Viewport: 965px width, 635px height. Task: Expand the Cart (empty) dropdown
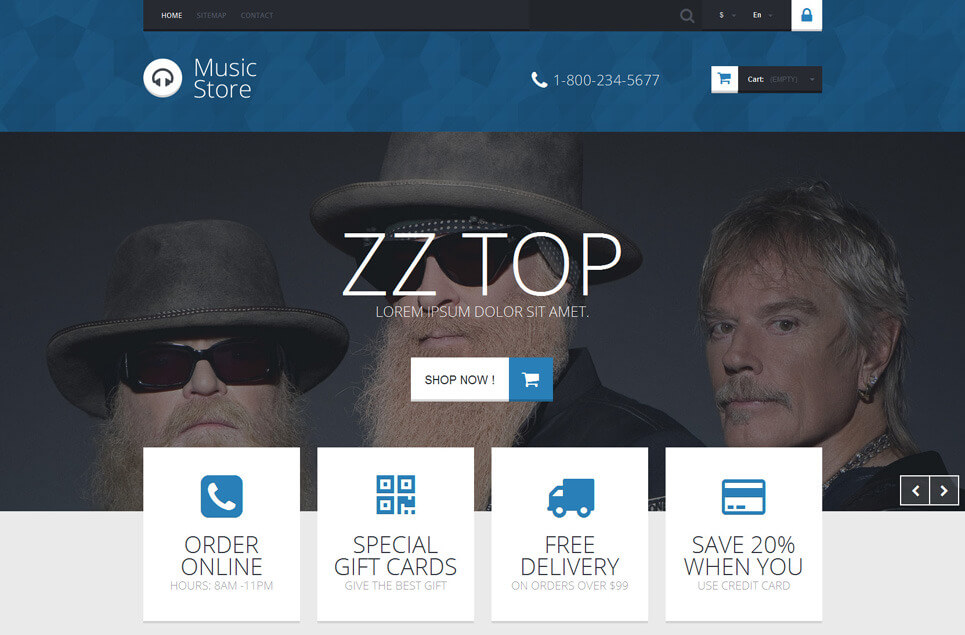pos(780,79)
